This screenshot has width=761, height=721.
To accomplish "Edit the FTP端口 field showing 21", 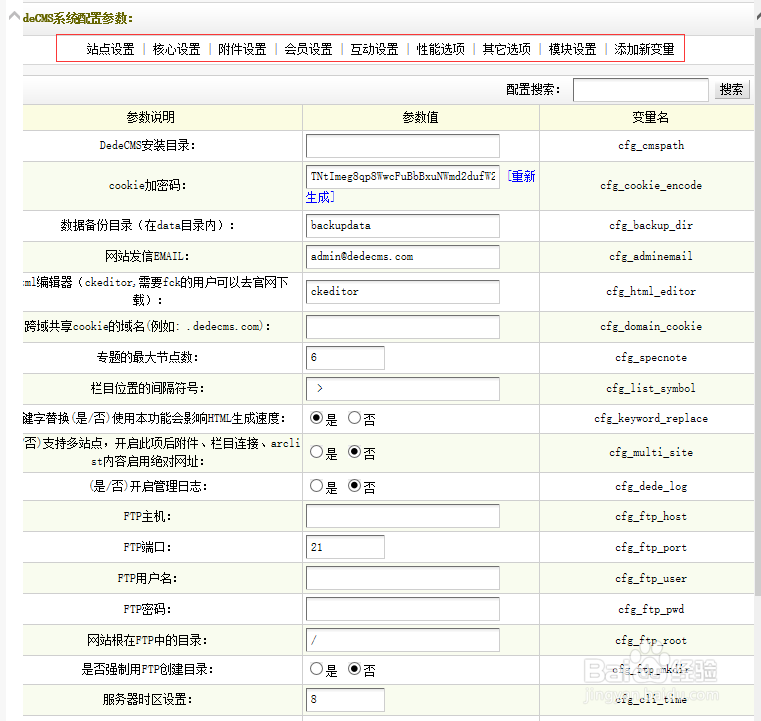I will pyautogui.click(x=345, y=547).
